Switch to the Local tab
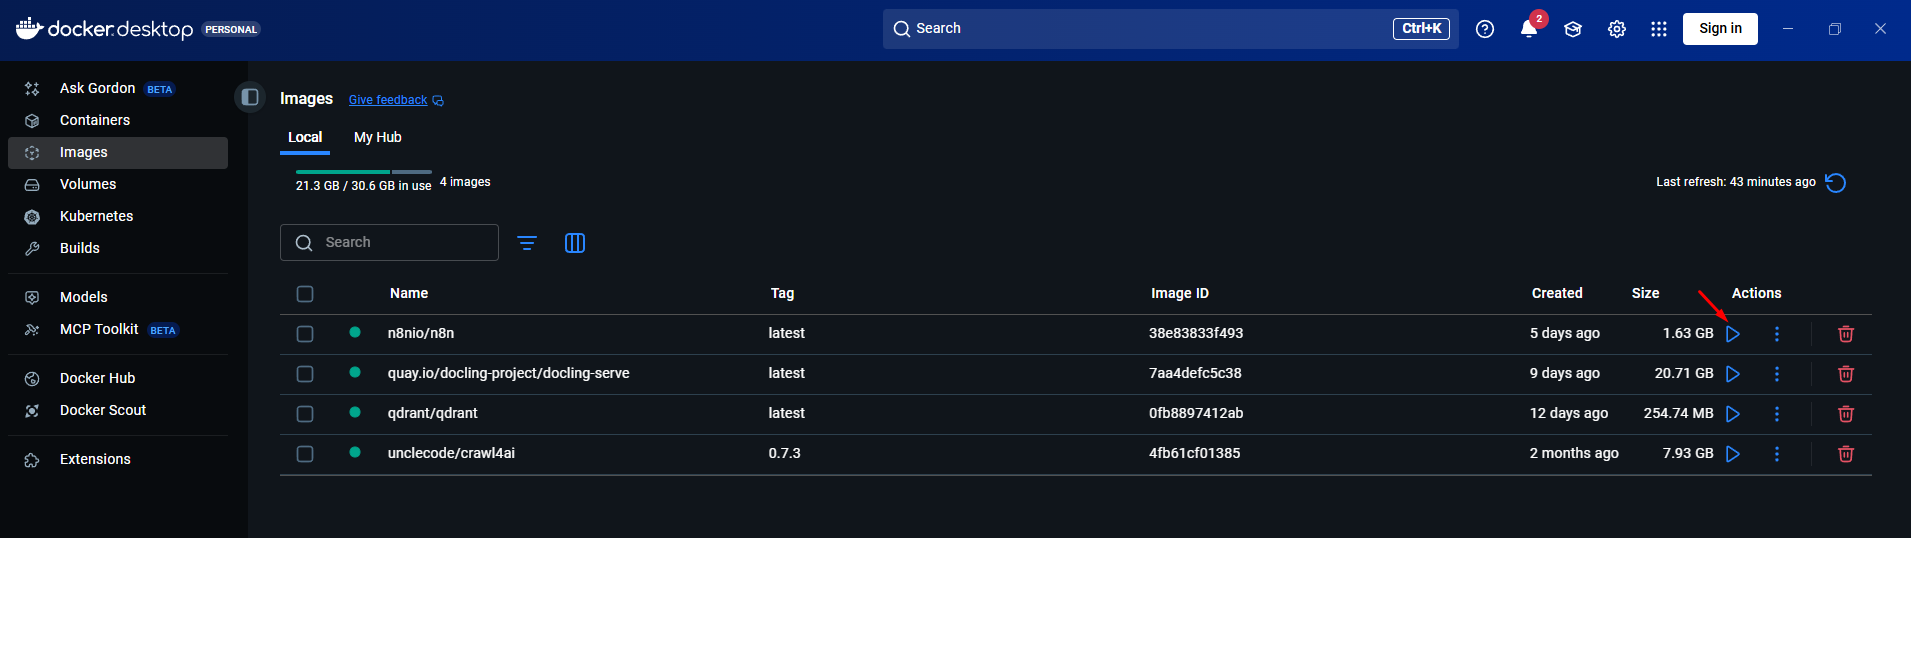This screenshot has width=1911, height=648. point(305,138)
